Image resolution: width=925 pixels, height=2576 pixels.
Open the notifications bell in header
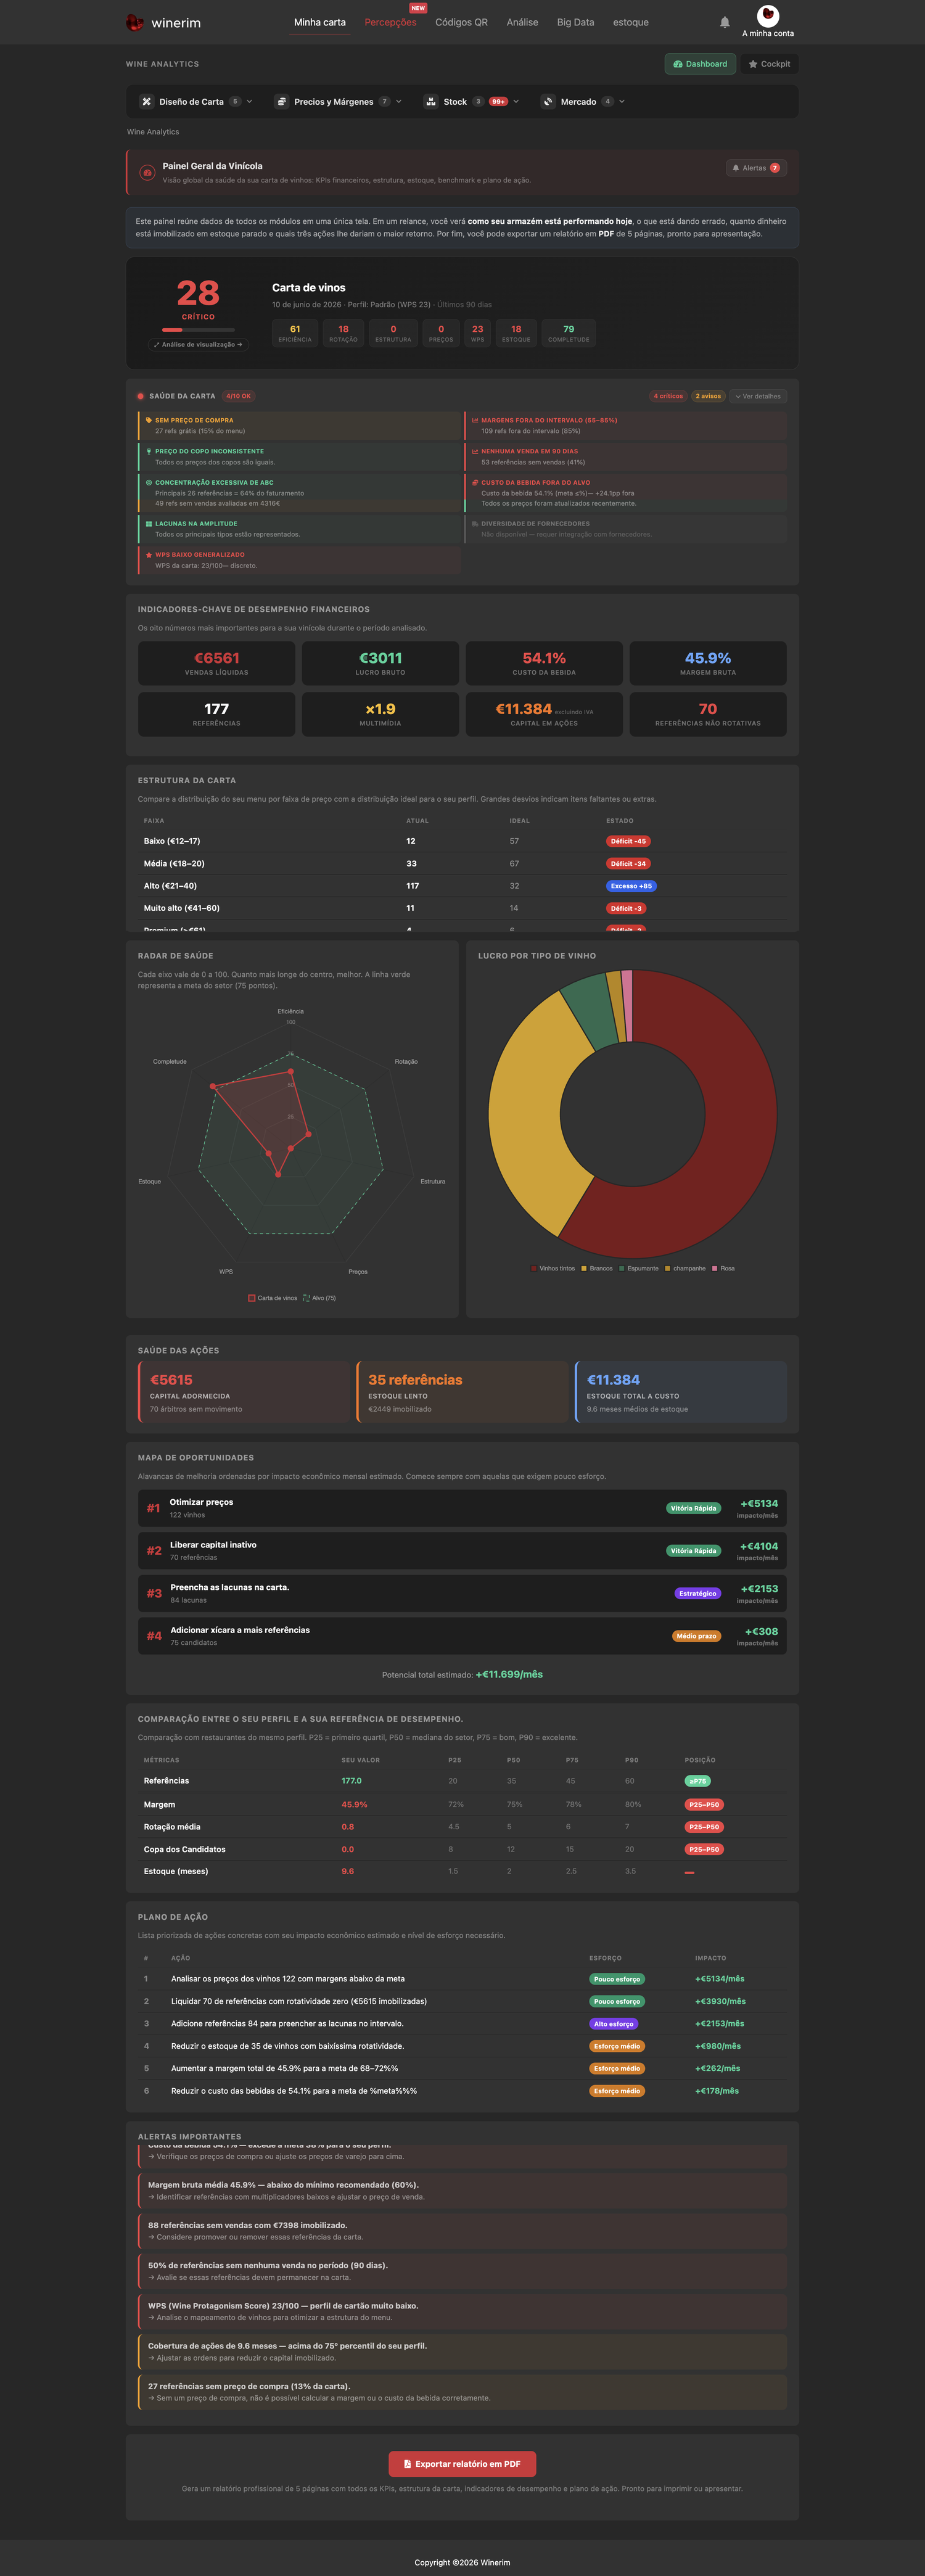pyautogui.click(x=725, y=22)
